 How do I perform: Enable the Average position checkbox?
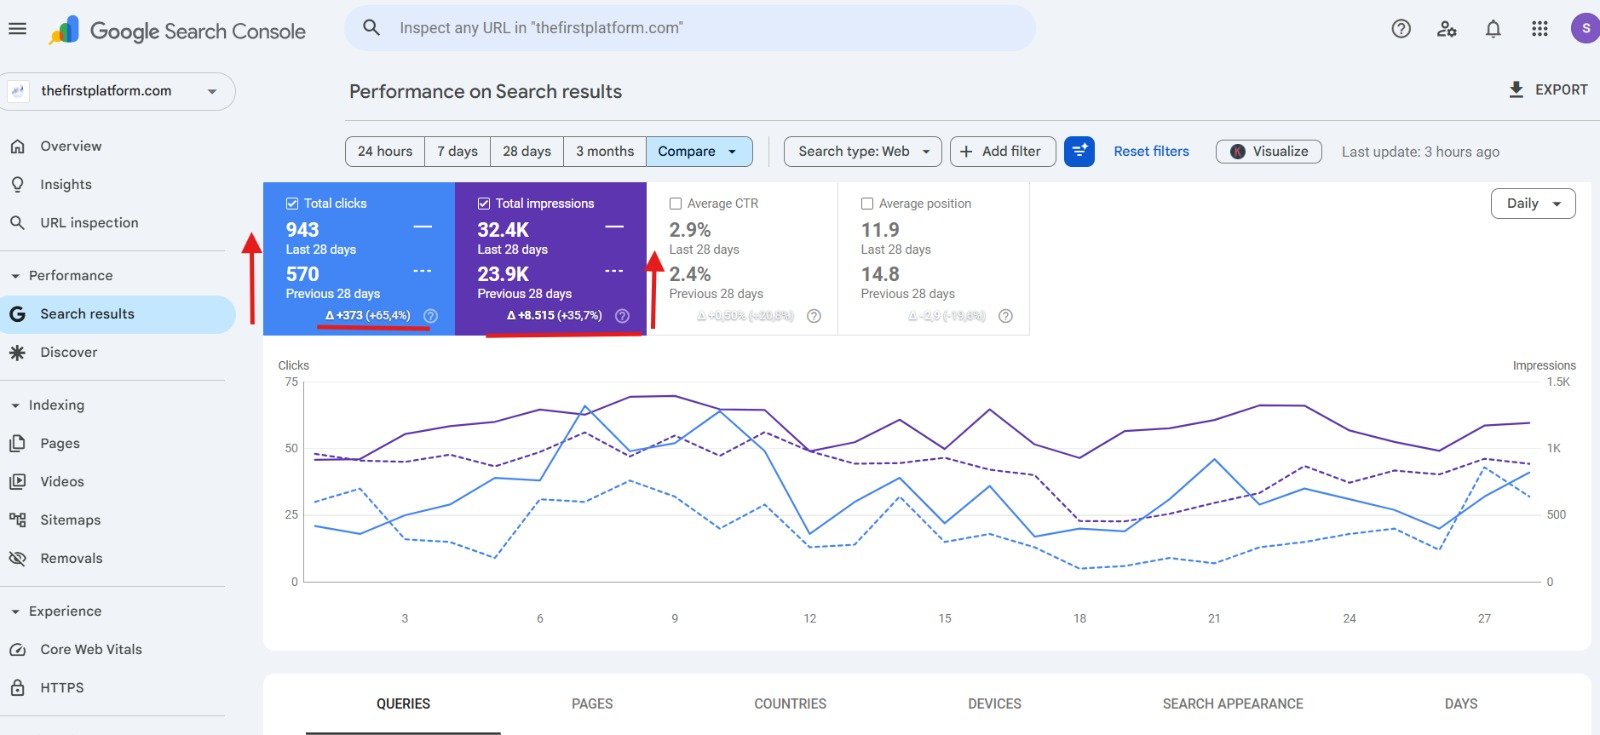(867, 204)
